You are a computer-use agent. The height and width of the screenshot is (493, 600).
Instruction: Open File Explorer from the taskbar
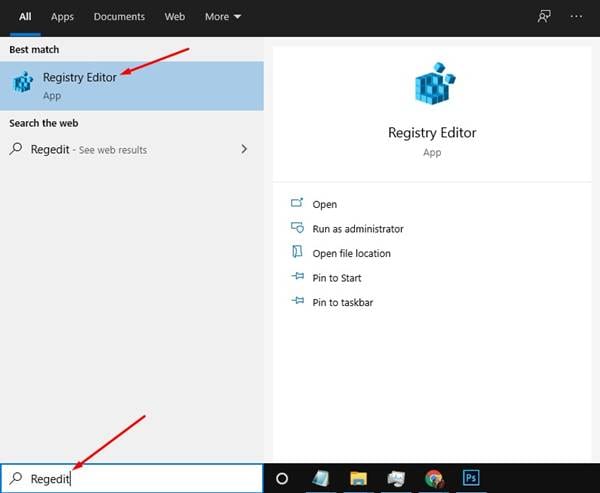[359, 478]
